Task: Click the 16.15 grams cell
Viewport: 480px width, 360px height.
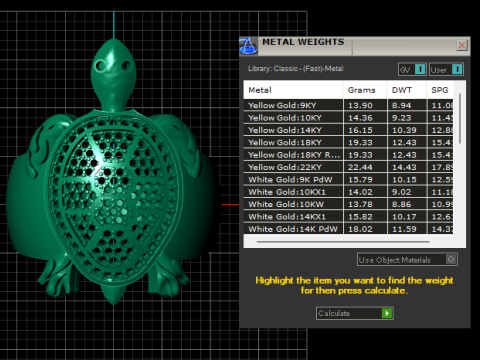Action: [365, 130]
